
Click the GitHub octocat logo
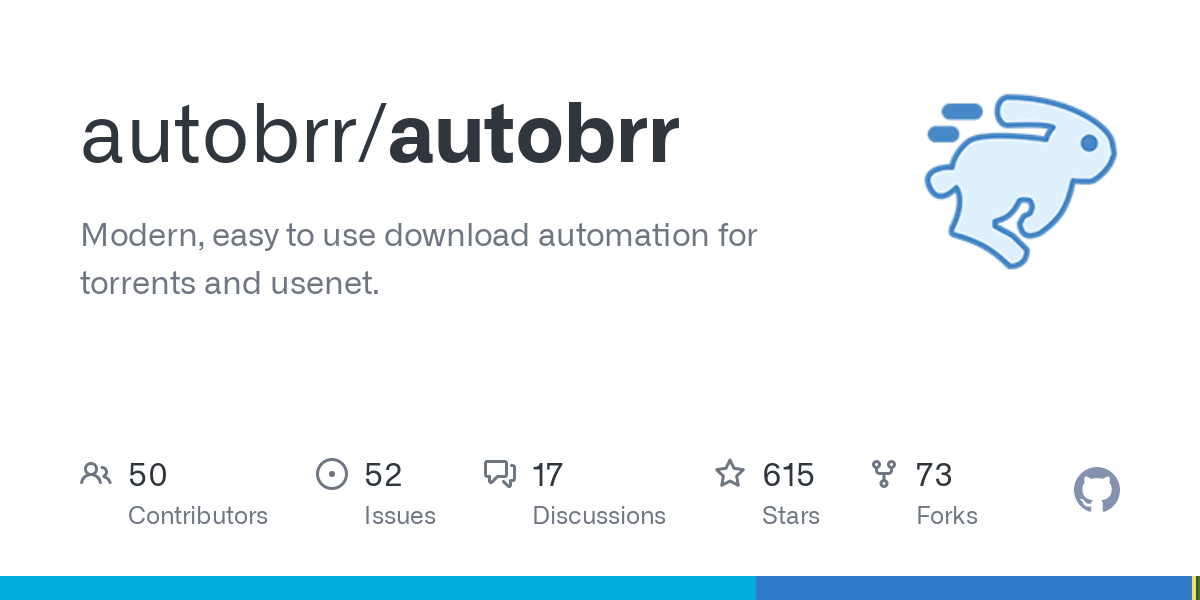1097,490
